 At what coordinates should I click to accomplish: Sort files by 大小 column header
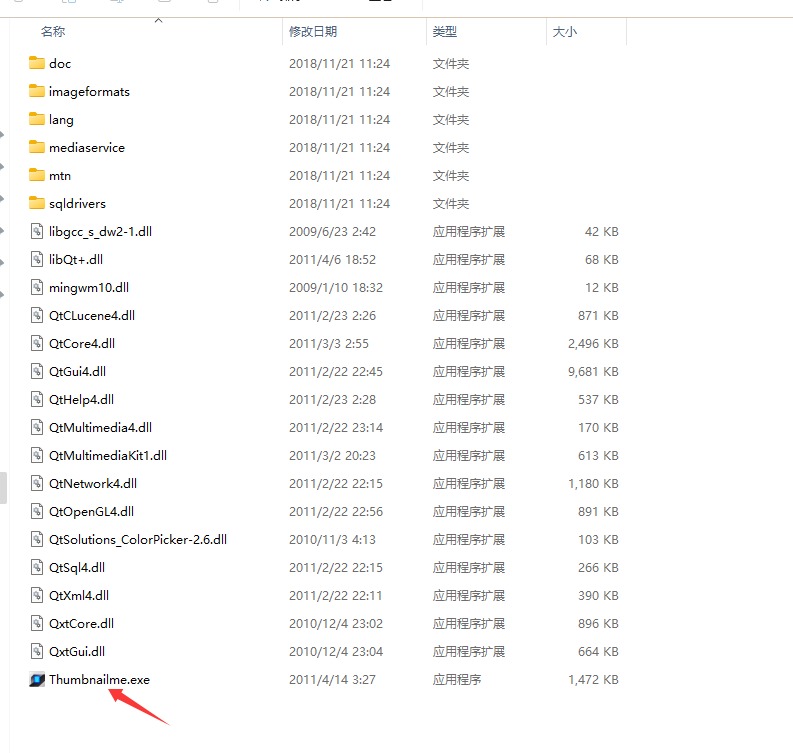564,31
